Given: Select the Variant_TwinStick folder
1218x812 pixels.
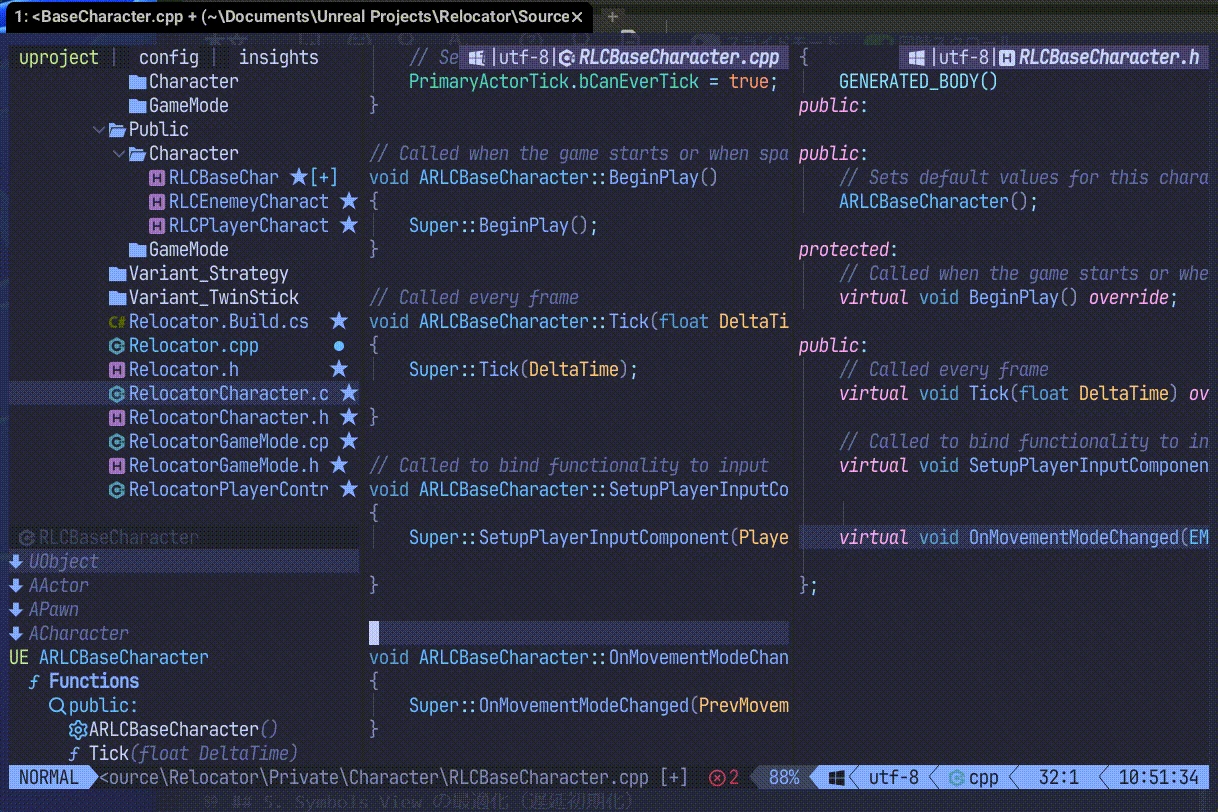Looking at the screenshot, I should click(203, 297).
